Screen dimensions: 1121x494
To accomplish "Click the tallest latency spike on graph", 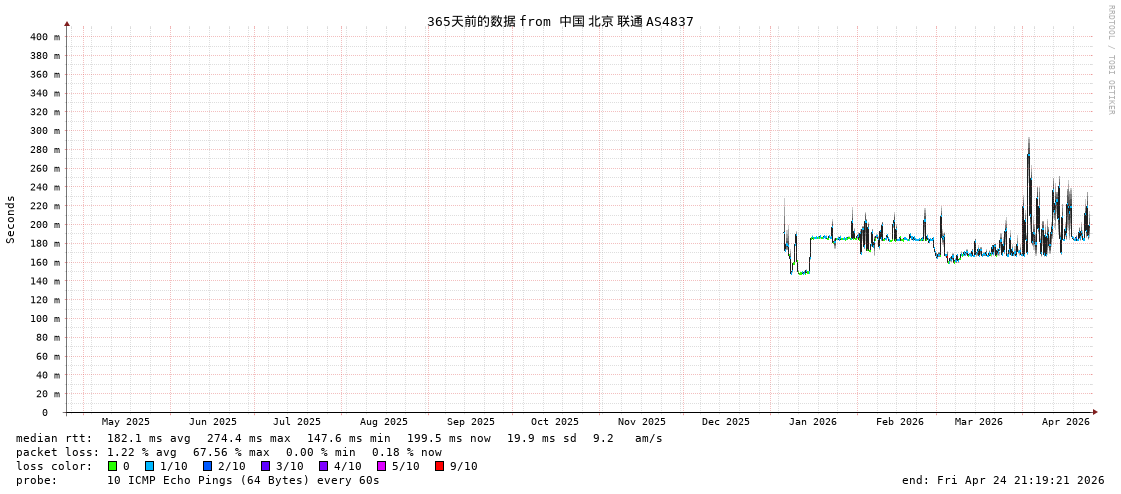I will [x=1028, y=142].
